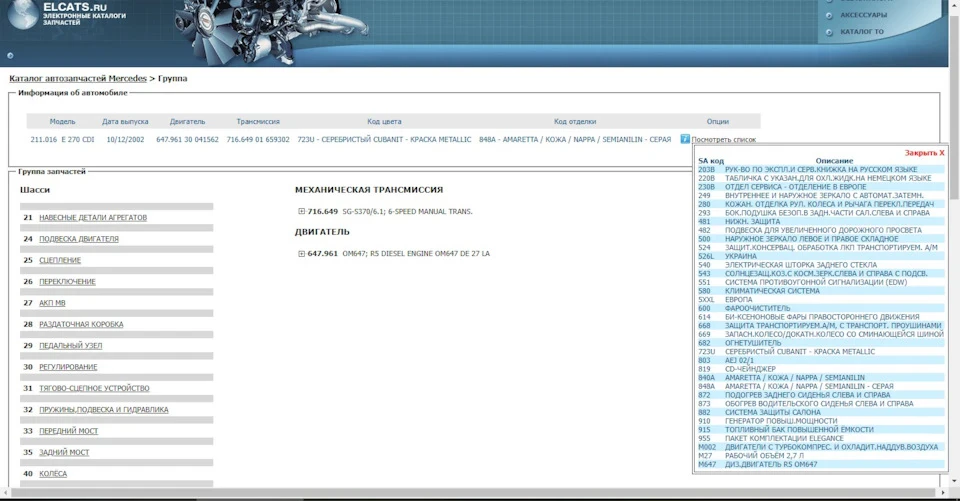Select SA code 682 Огнетушитель row
This screenshot has height=501, width=960.
pyautogui.click(x=821, y=343)
